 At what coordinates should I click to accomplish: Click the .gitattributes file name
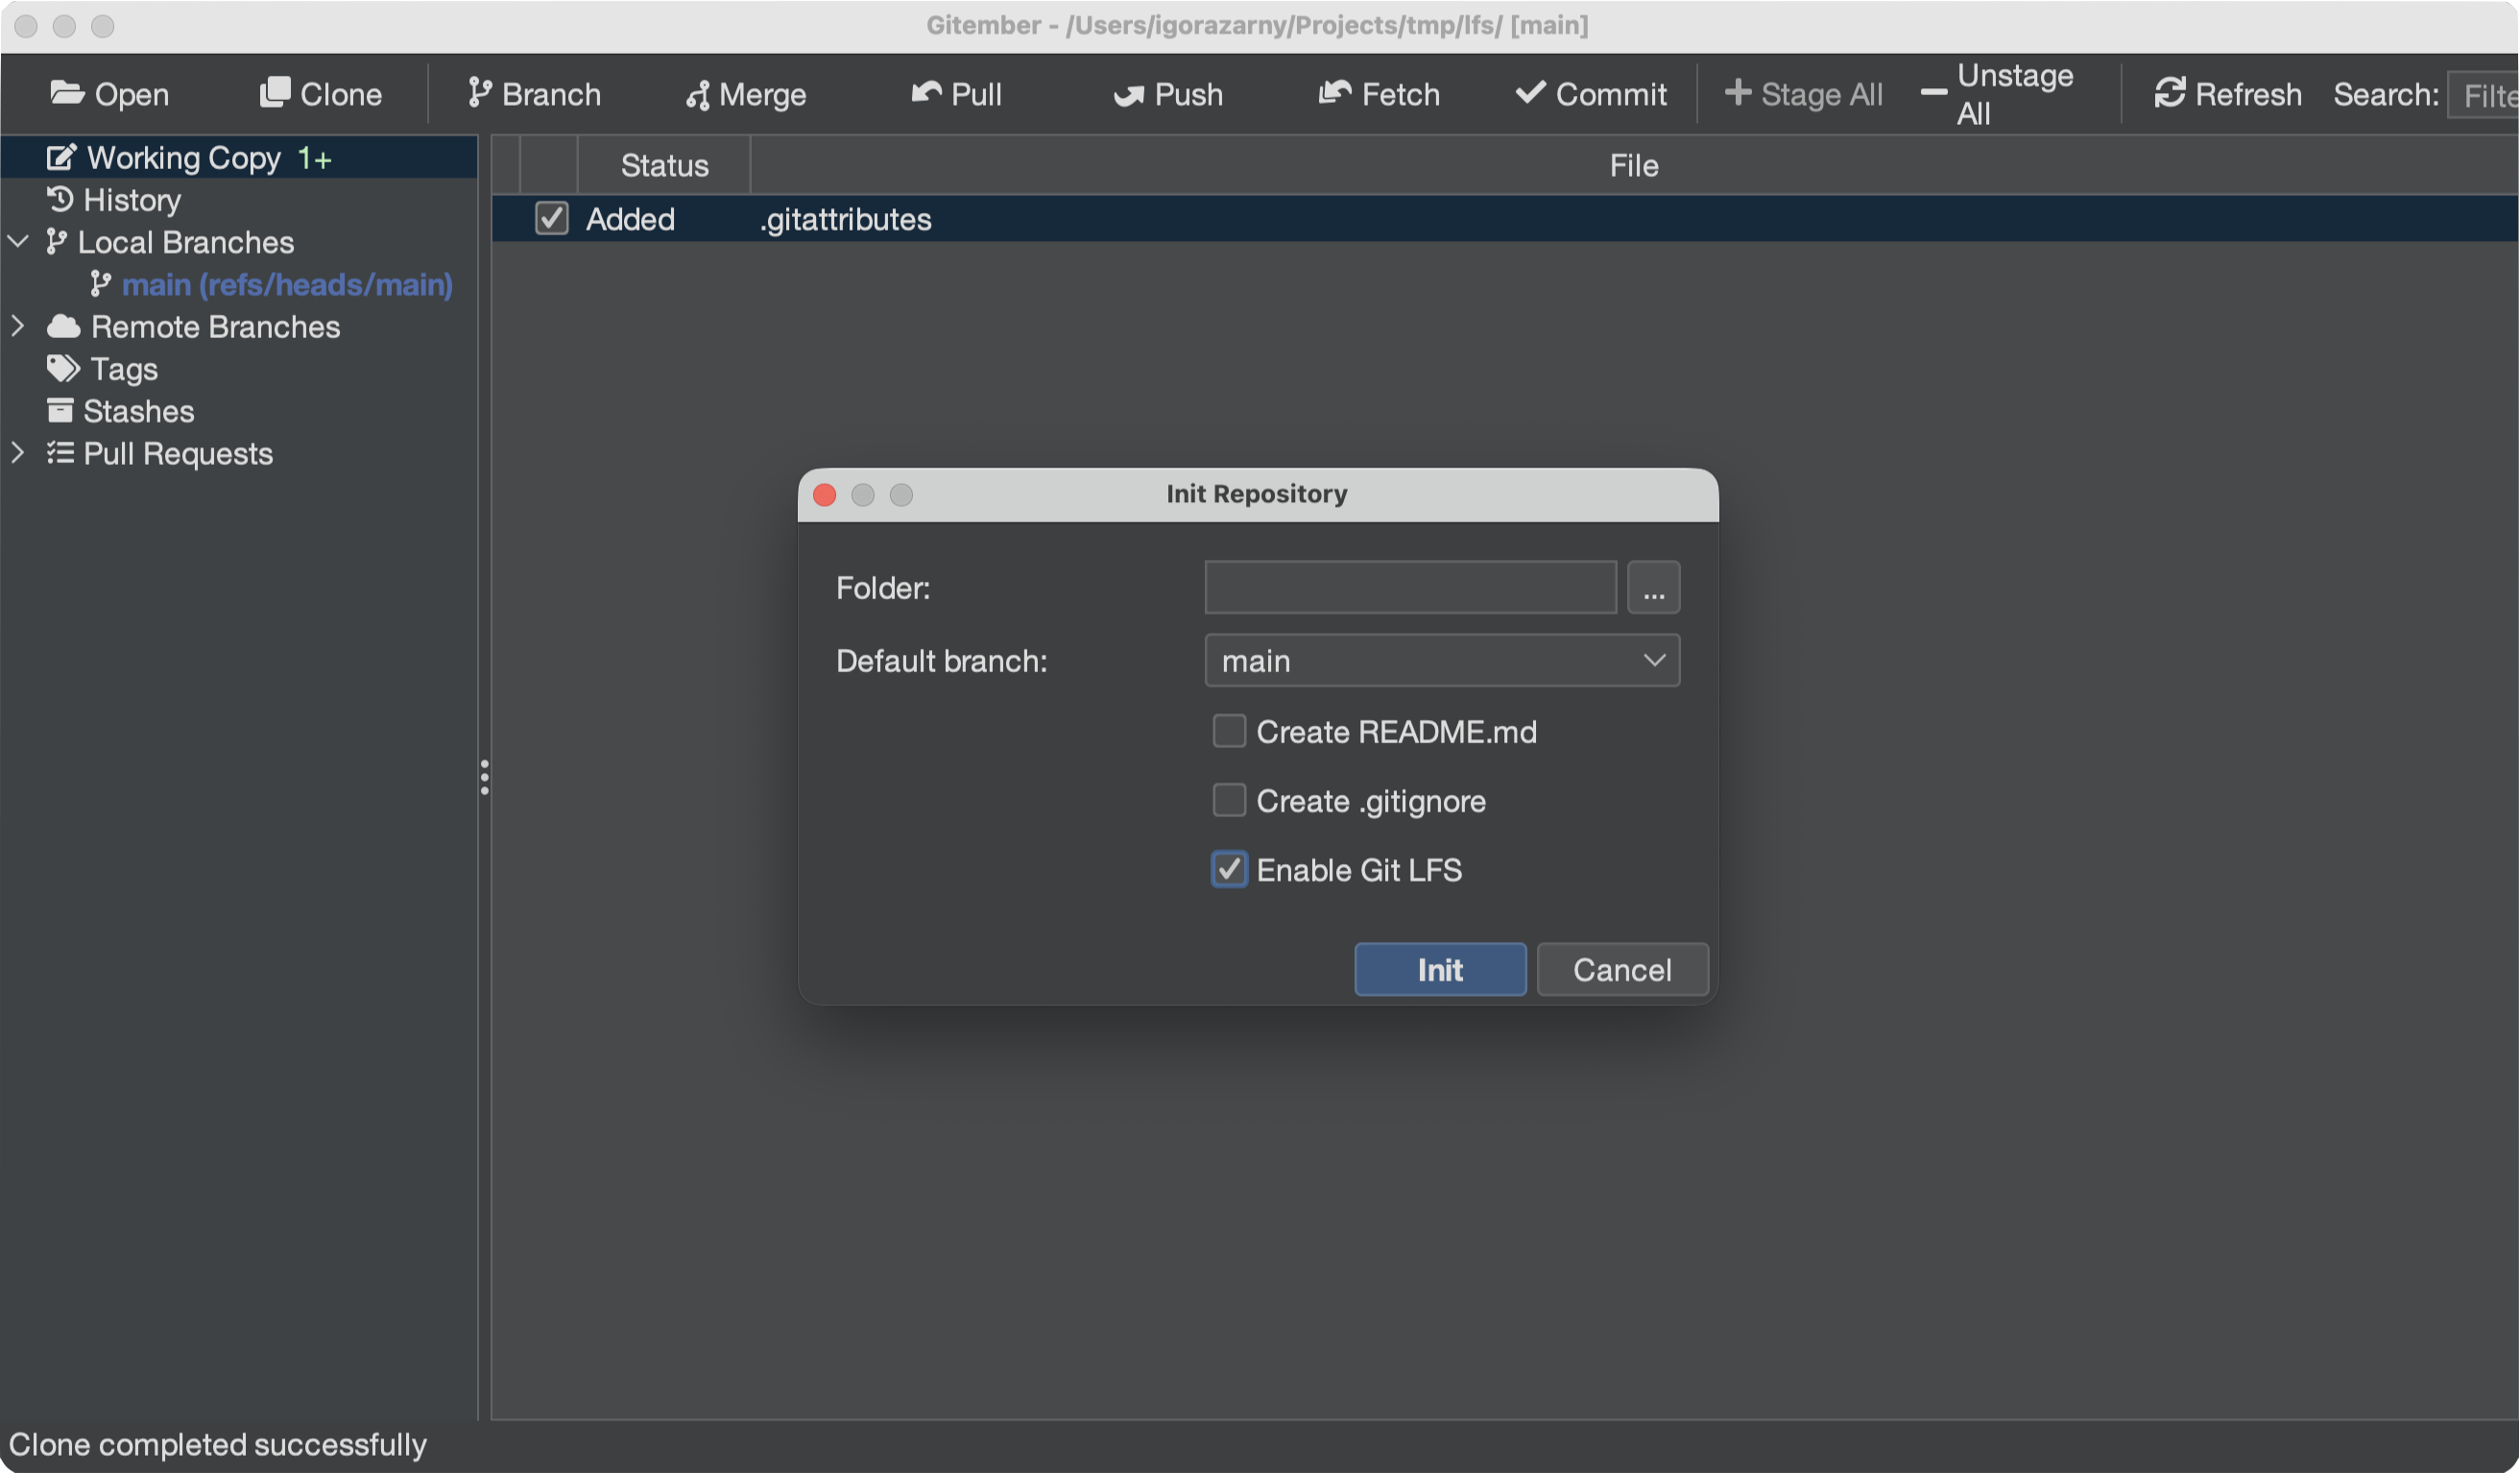coord(845,219)
